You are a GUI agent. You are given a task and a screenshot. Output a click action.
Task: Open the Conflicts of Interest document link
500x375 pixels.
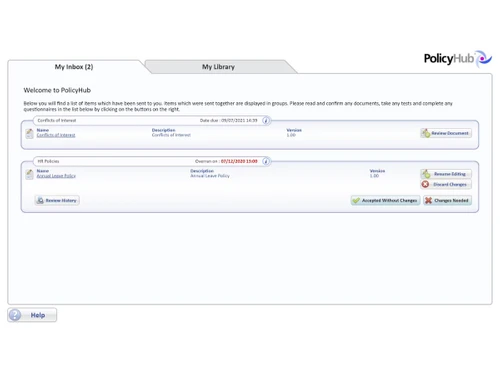tap(56, 135)
